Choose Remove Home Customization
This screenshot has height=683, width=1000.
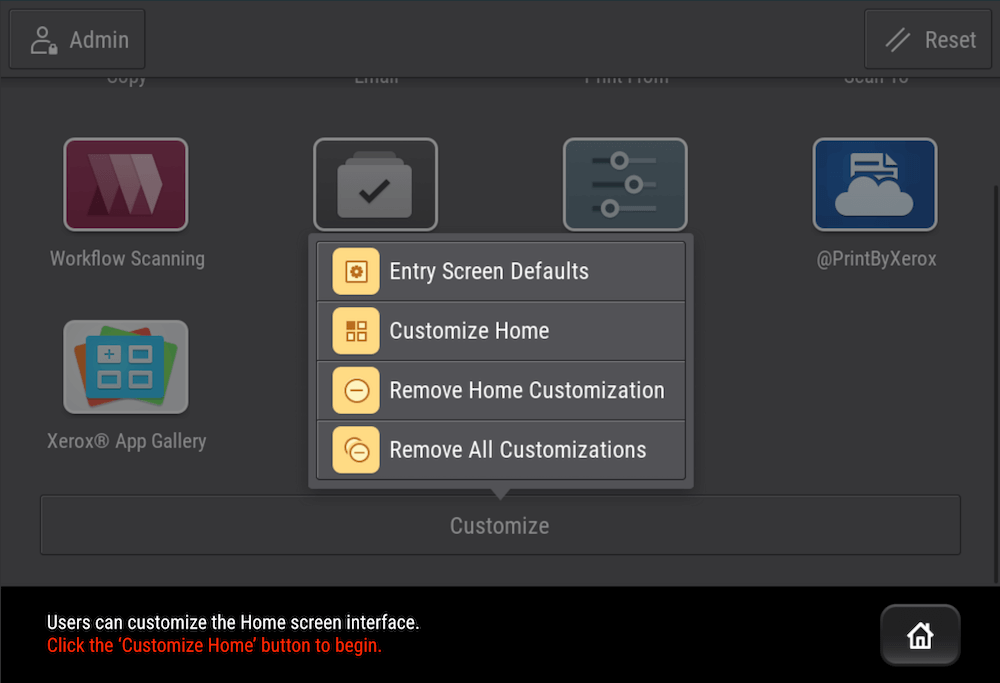(527, 390)
